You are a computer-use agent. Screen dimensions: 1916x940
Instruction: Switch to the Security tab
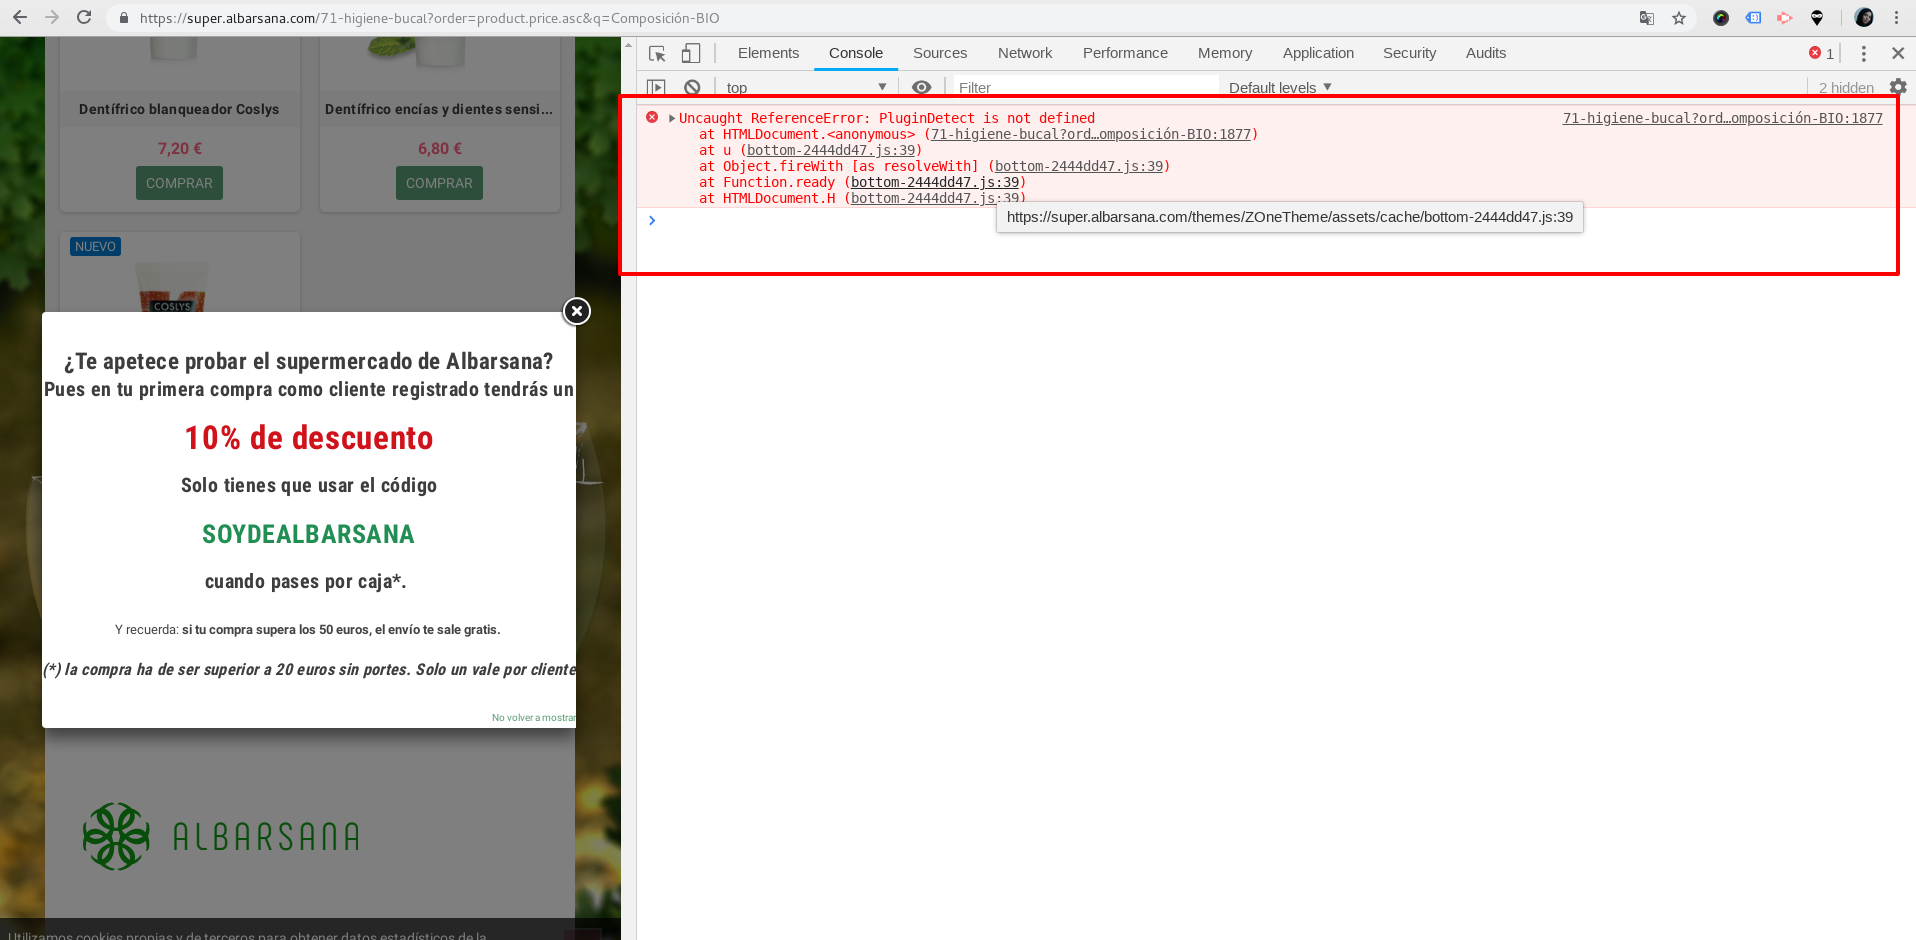pyautogui.click(x=1409, y=53)
